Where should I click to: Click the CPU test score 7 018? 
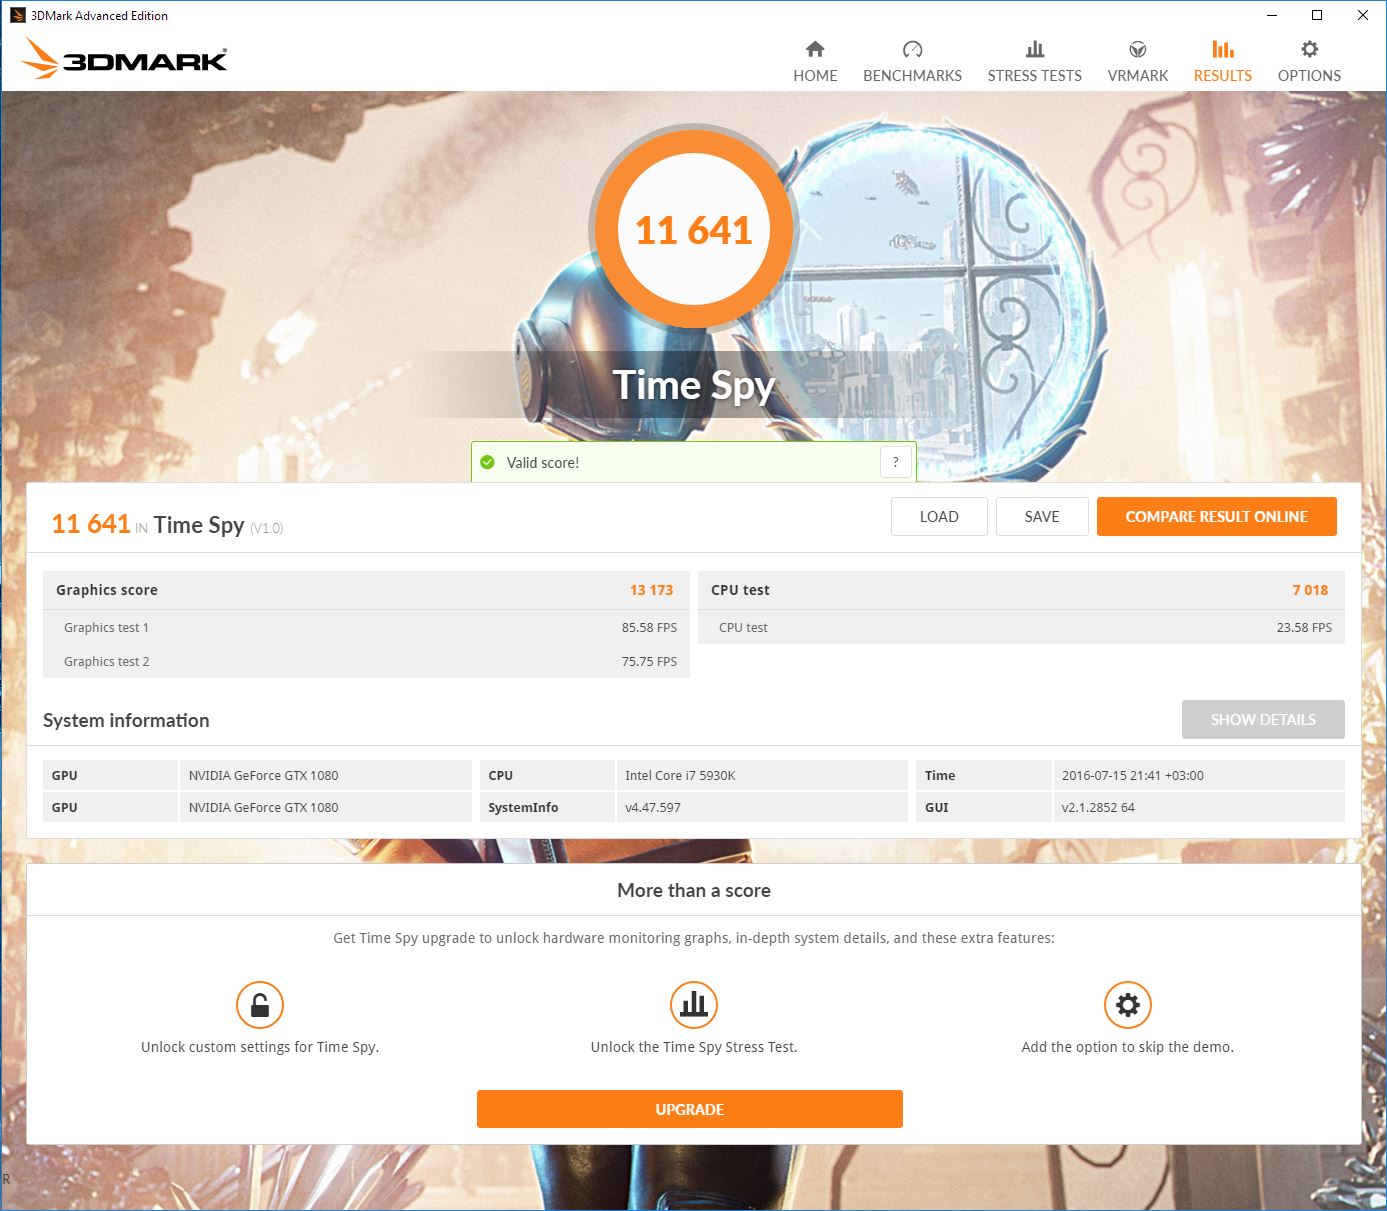click(1310, 590)
